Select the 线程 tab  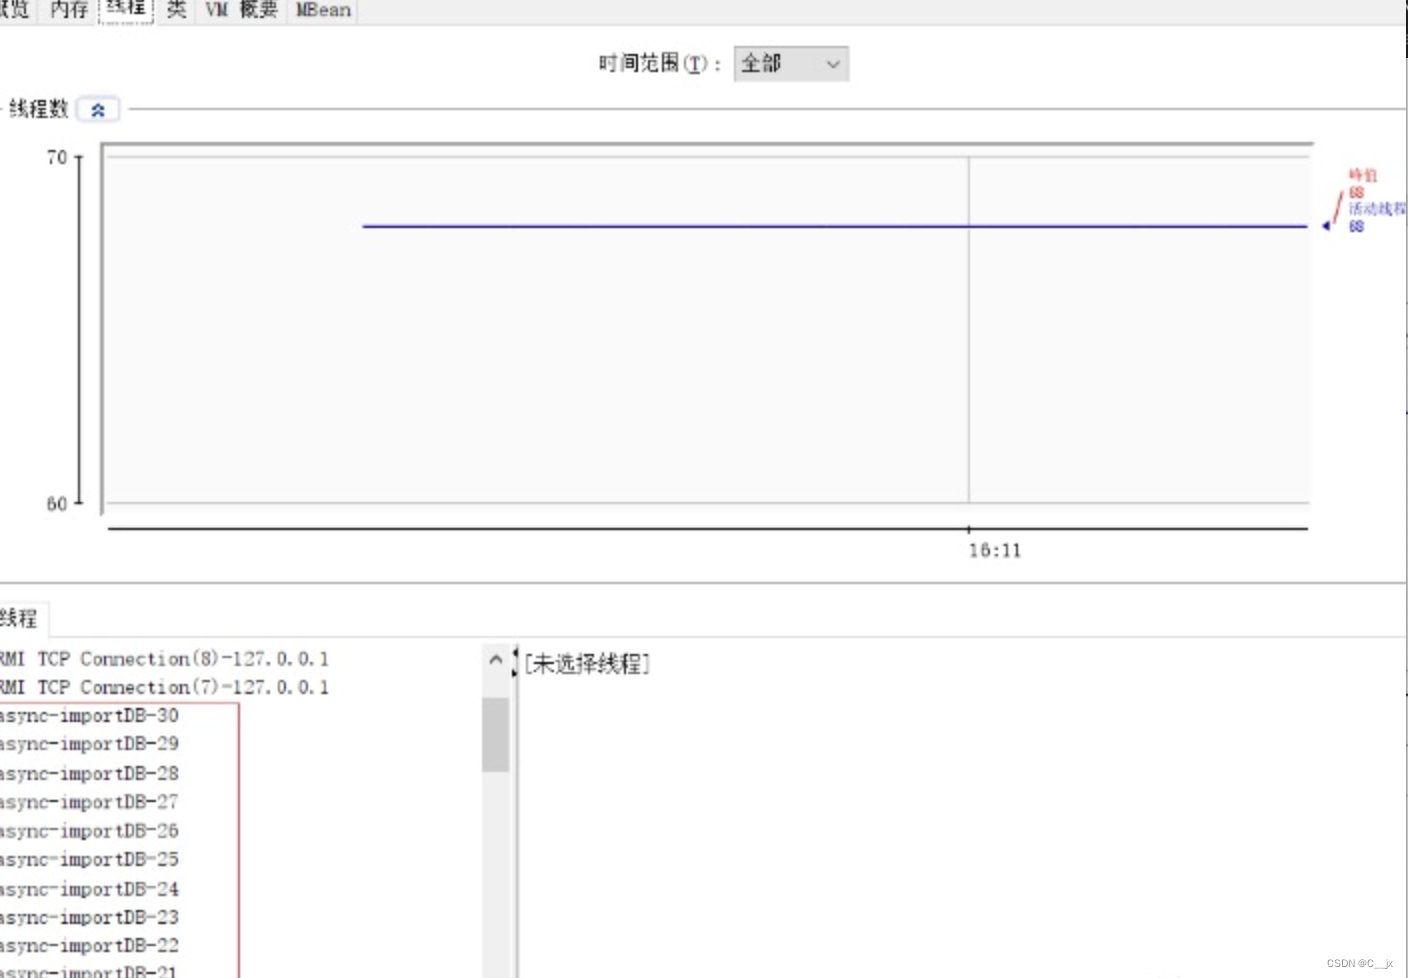126,10
